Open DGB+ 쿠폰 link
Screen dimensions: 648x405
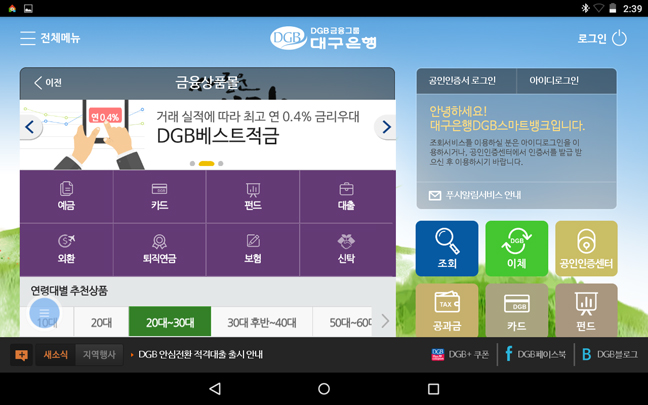click(x=460, y=355)
